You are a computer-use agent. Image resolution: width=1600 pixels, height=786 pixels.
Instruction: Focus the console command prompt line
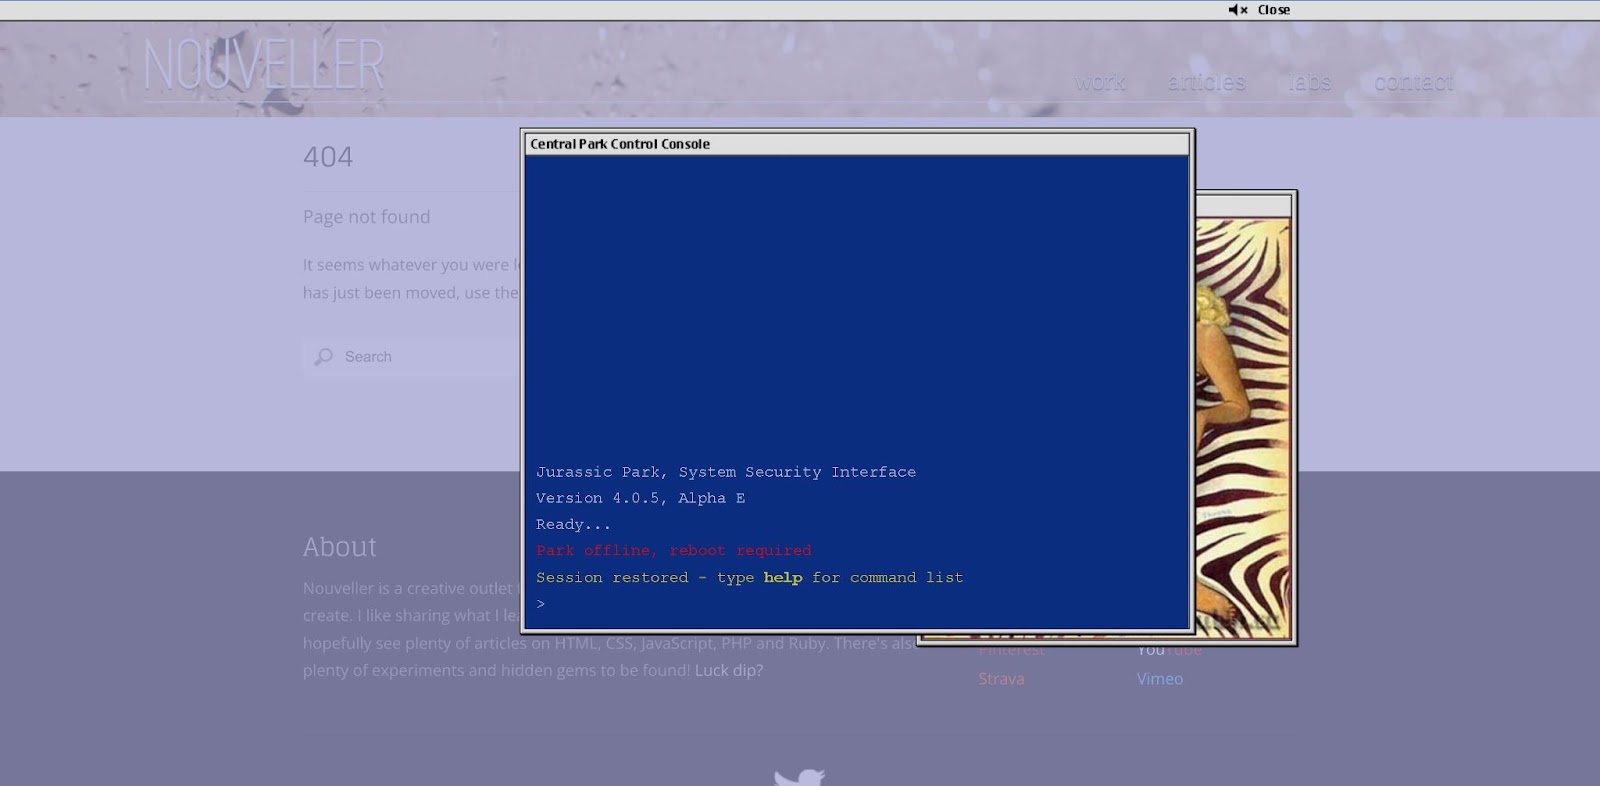tap(857, 604)
